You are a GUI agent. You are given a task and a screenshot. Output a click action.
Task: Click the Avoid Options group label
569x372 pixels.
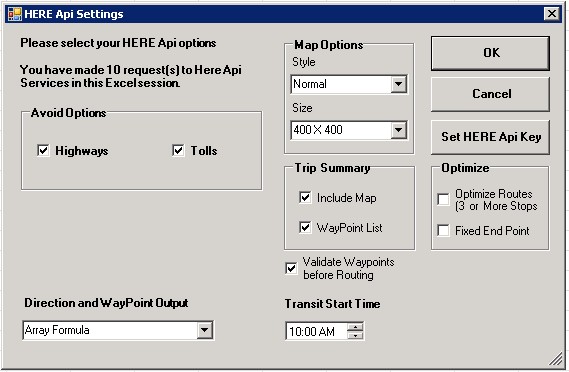point(68,113)
